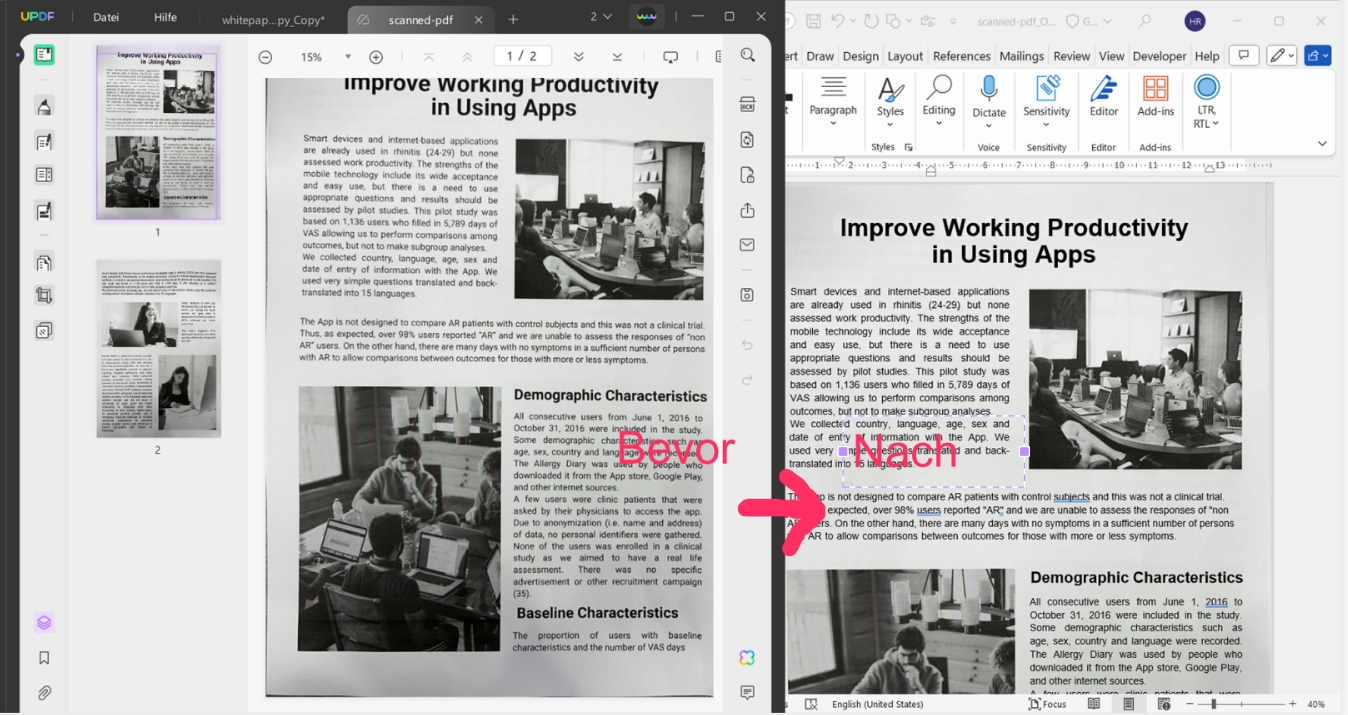Toggle Focus mode in Word status bar
1348x715 pixels.
coord(1047,704)
